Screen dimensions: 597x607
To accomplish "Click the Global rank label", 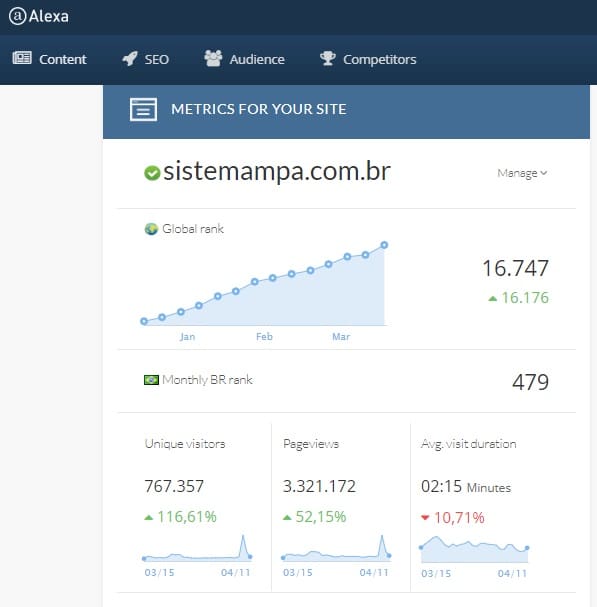I will click(193, 229).
